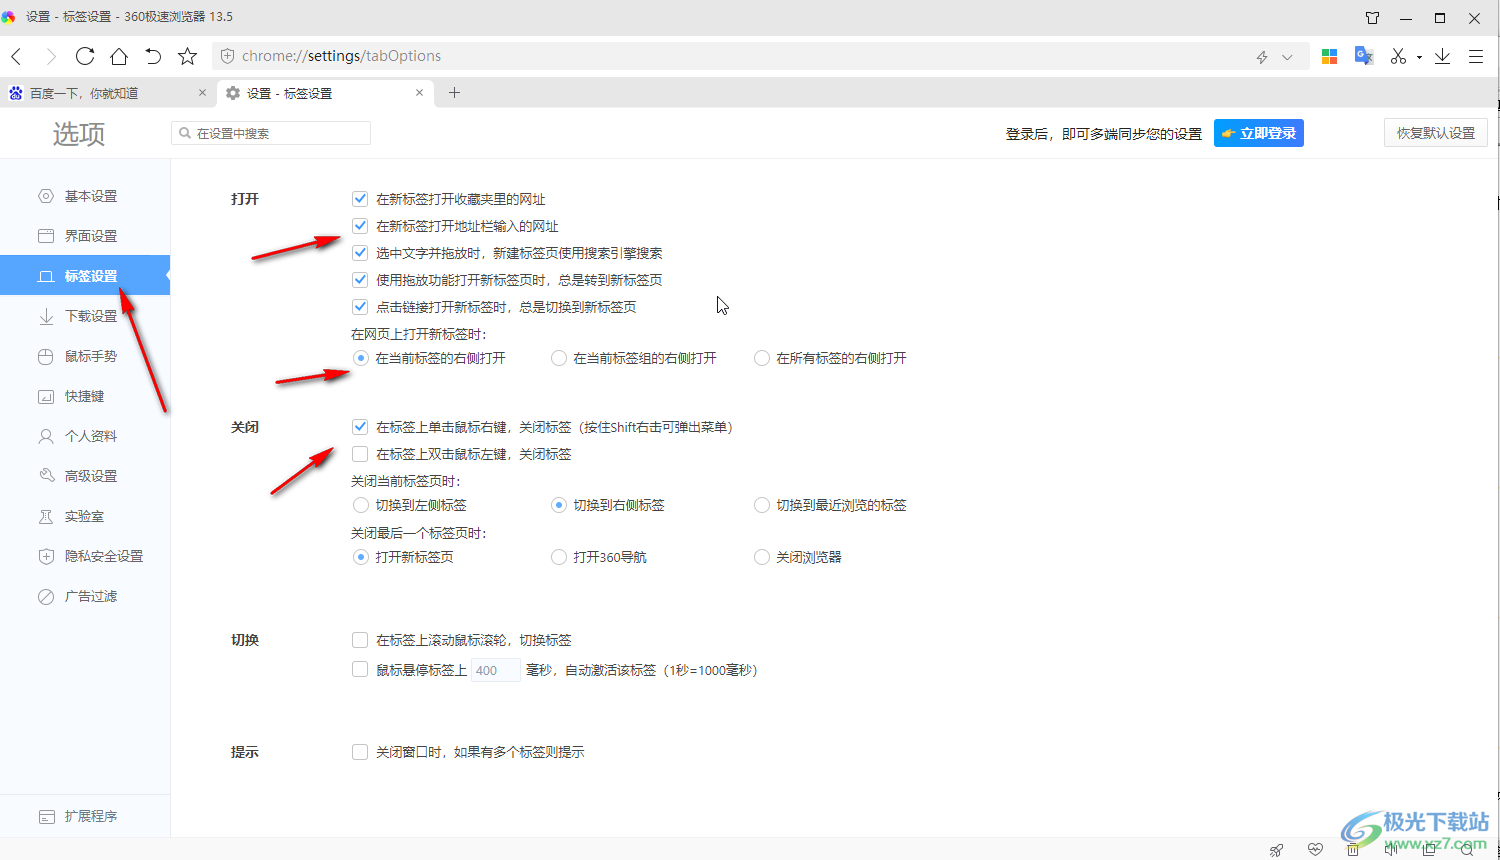The height and width of the screenshot is (860, 1500).
Task: Select 标签设置 in the sidebar
Action: pos(85,276)
